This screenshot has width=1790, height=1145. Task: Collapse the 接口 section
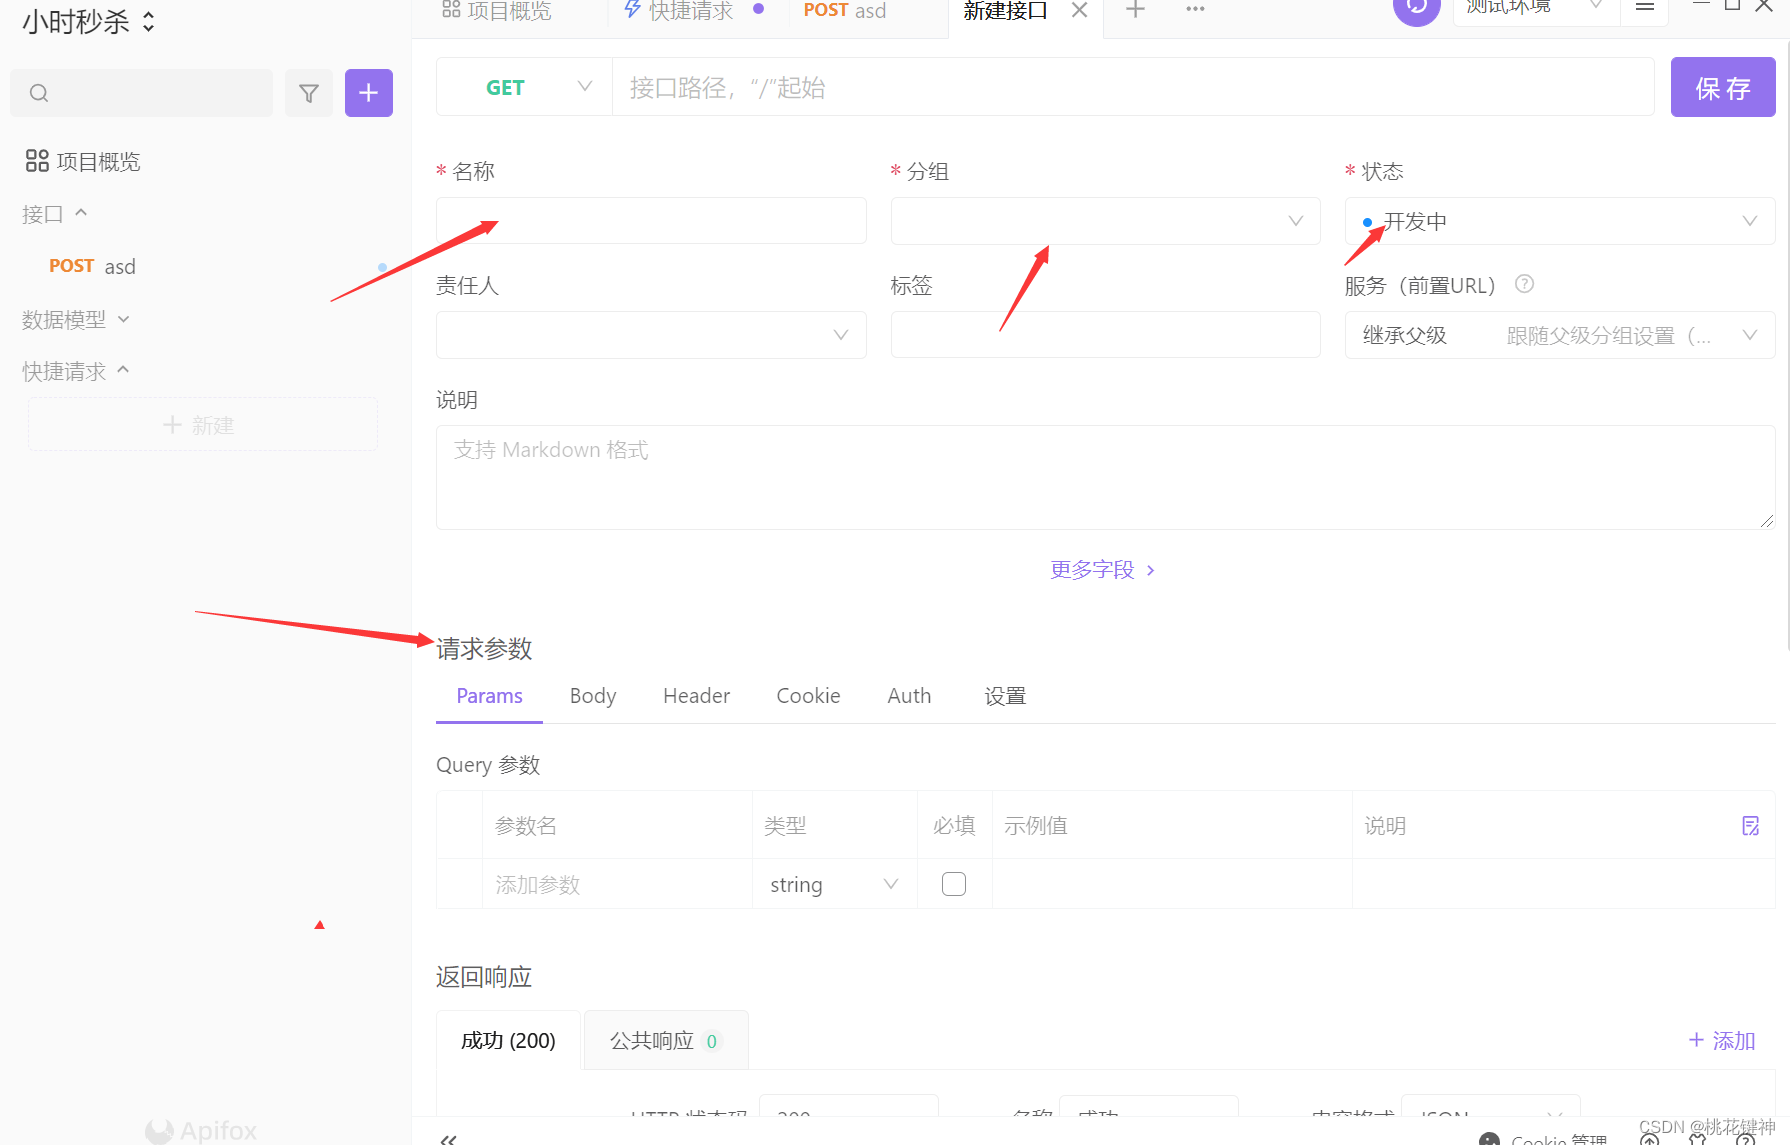click(x=55, y=214)
